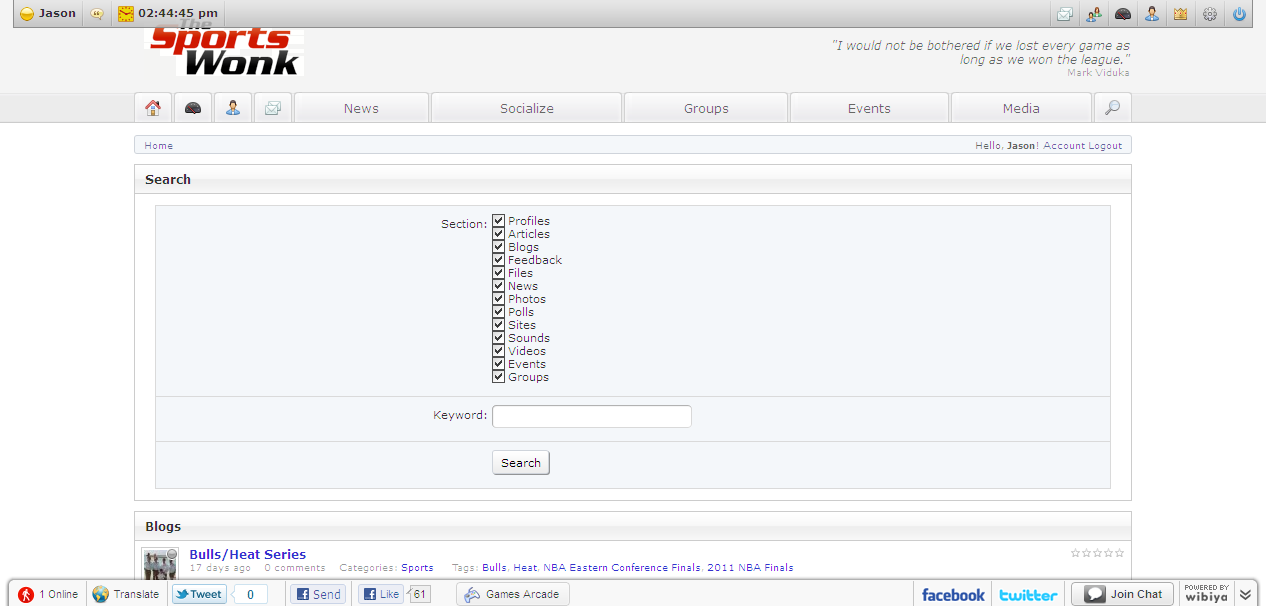The height and width of the screenshot is (606, 1266).
Task: Expand the Translate option in bottom bar
Action: [x=126, y=594]
